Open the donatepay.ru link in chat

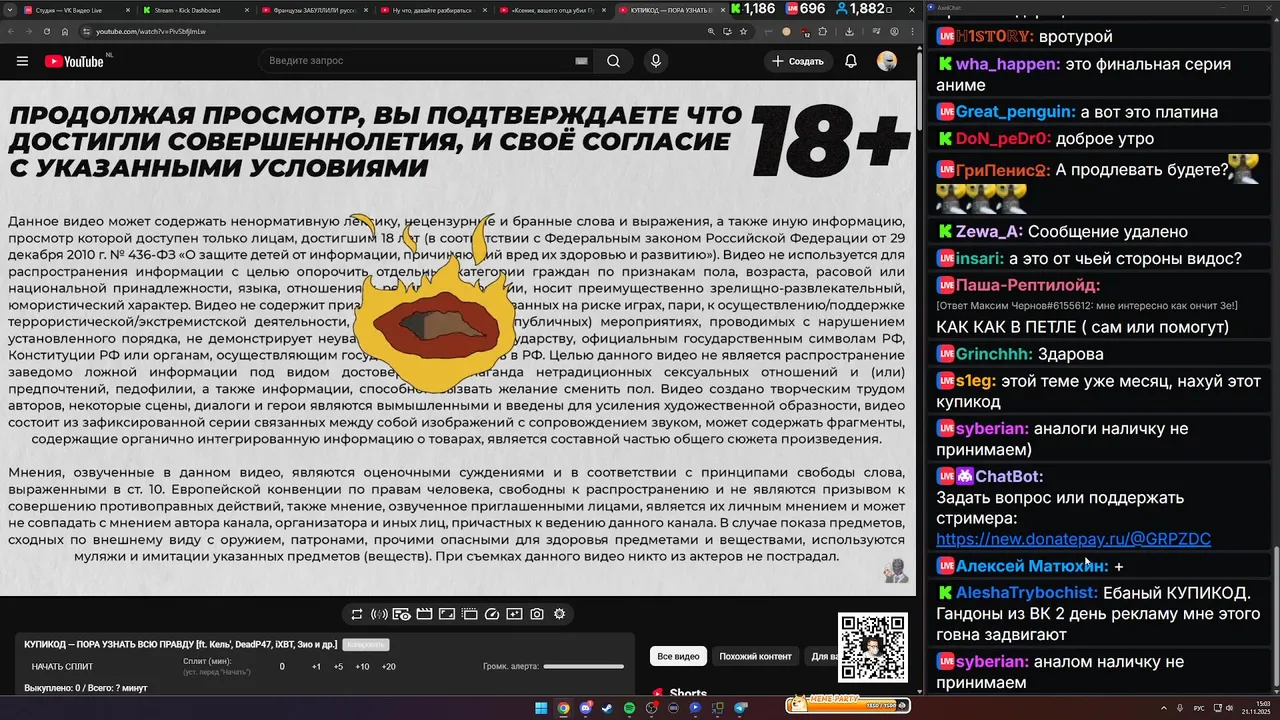(x=1073, y=539)
